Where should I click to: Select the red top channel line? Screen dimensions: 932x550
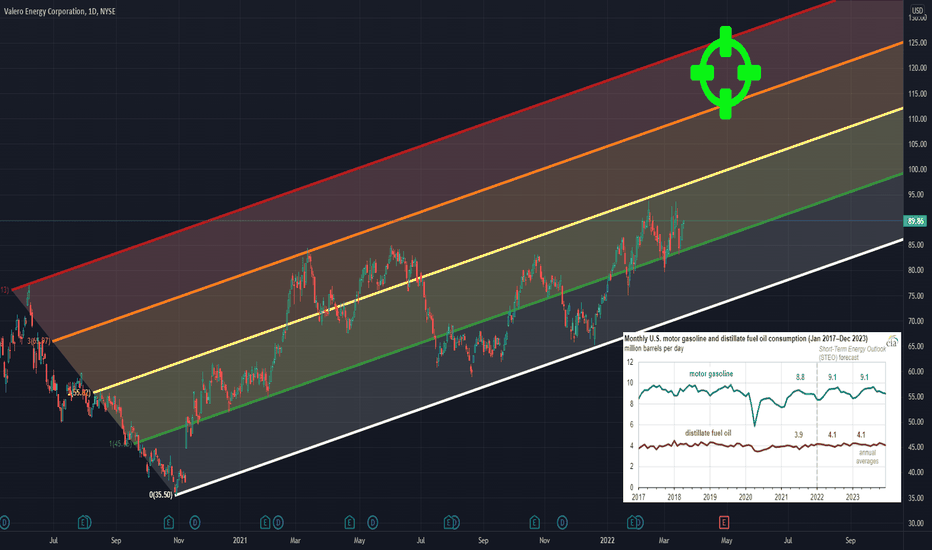click(424, 145)
